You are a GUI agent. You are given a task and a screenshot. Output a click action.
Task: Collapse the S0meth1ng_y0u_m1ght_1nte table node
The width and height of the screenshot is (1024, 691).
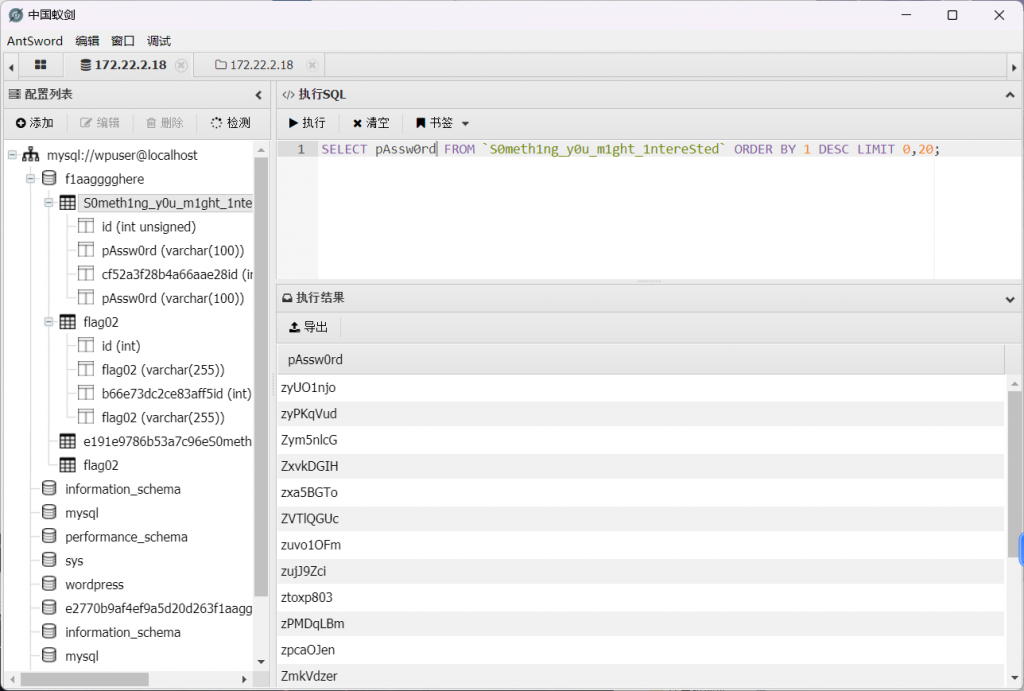48,202
